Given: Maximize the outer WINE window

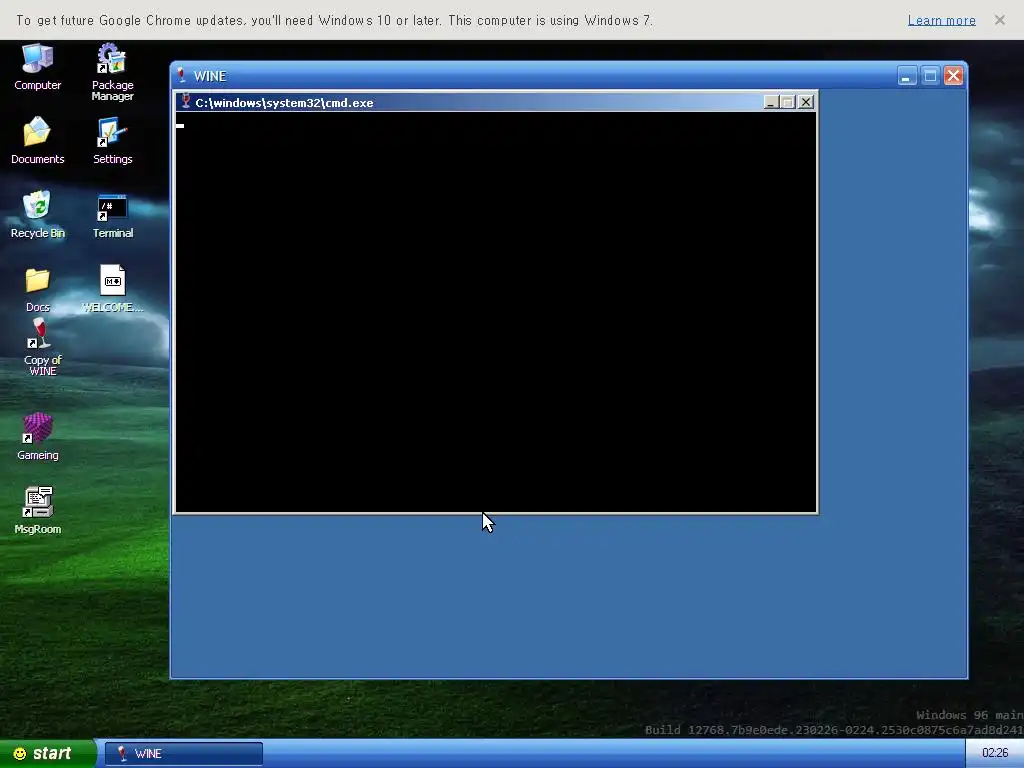Looking at the screenshot, I should click(x=930, y=76).
